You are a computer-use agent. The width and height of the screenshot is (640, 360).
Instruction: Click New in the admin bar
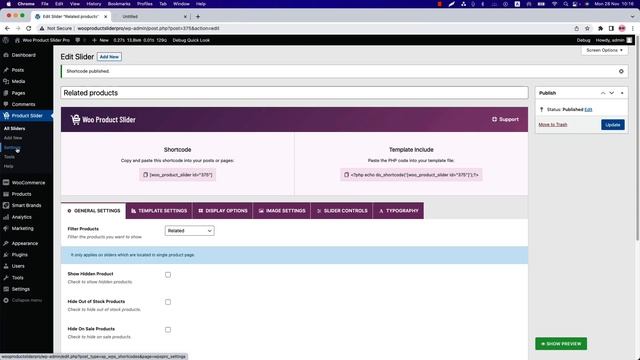tap(100, 40)
